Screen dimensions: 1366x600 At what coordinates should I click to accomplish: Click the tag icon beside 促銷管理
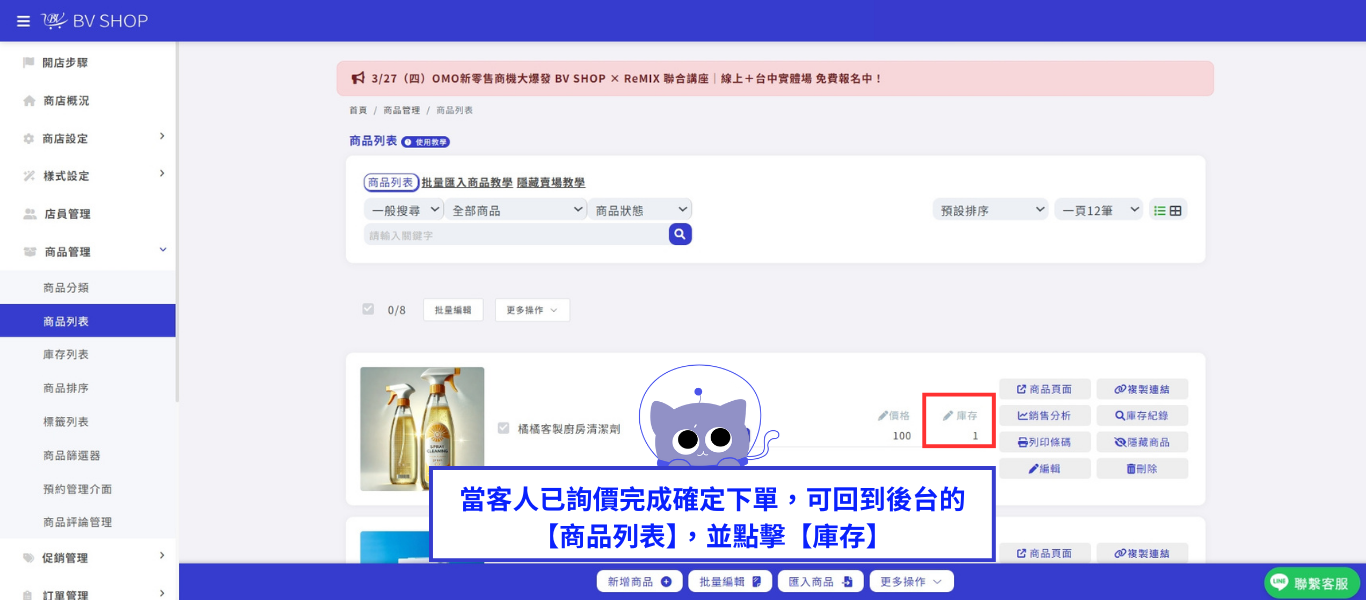[29, 558]
